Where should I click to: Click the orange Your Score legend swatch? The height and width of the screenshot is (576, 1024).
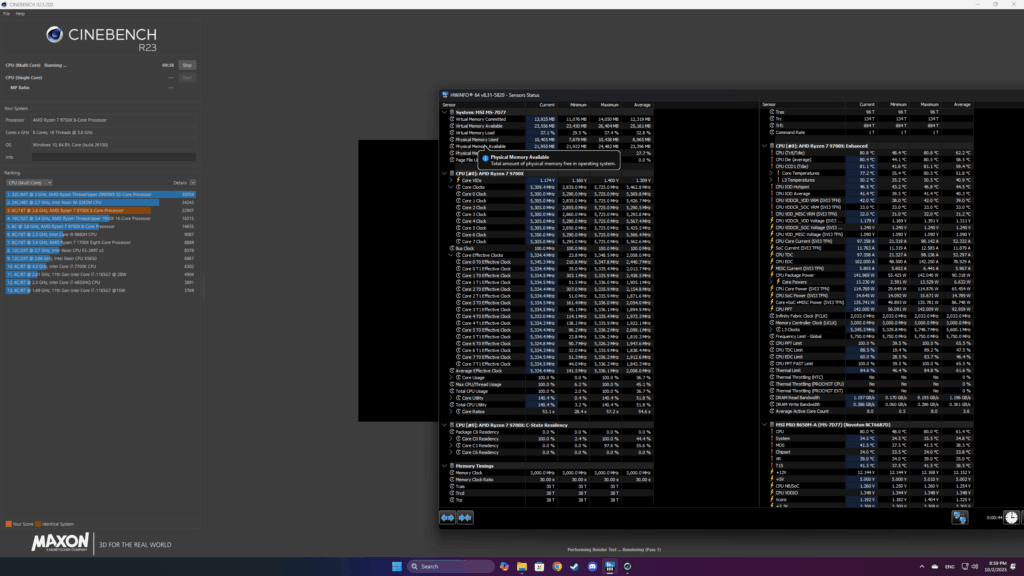[8, 524]
